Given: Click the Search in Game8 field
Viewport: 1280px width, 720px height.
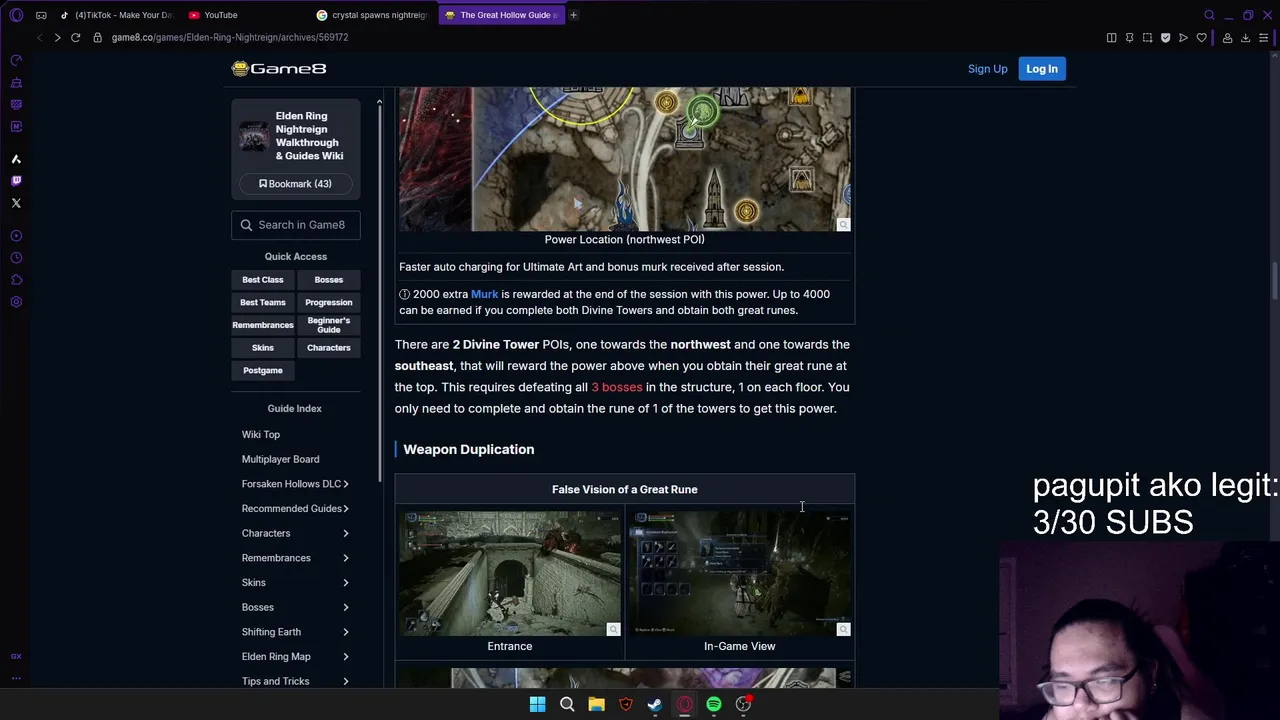Looking at the screenshot, I should click(296, 225).
